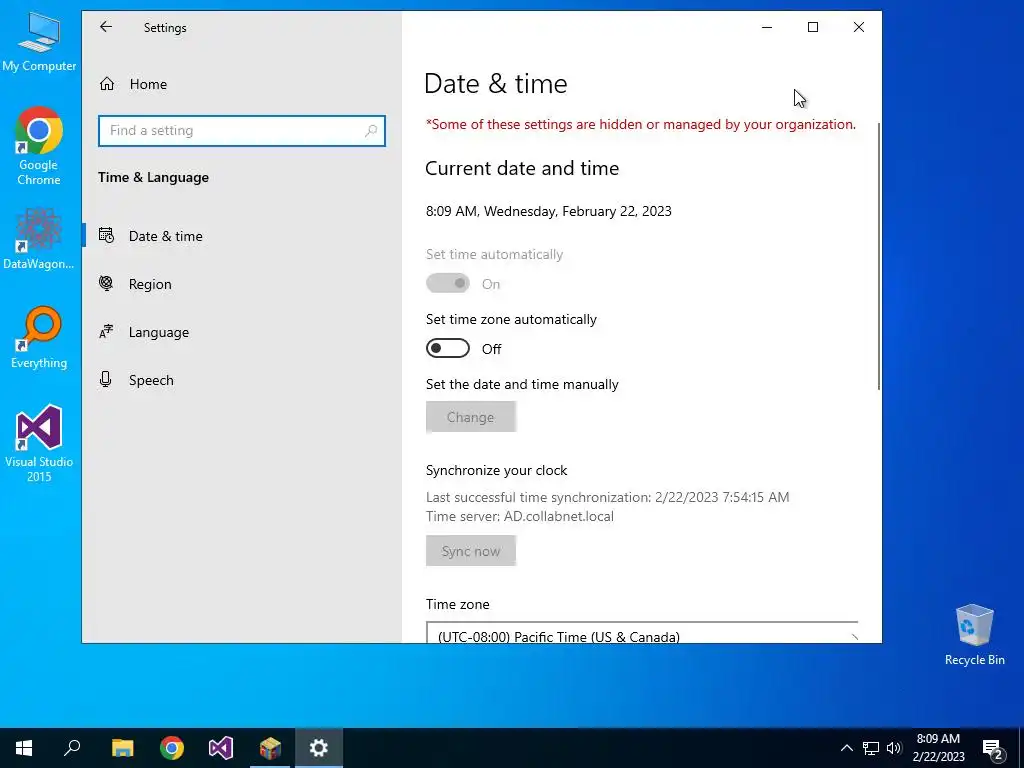Open the Windows Start menu
This screenshot has height=768, width=1024.
(24, 748)
